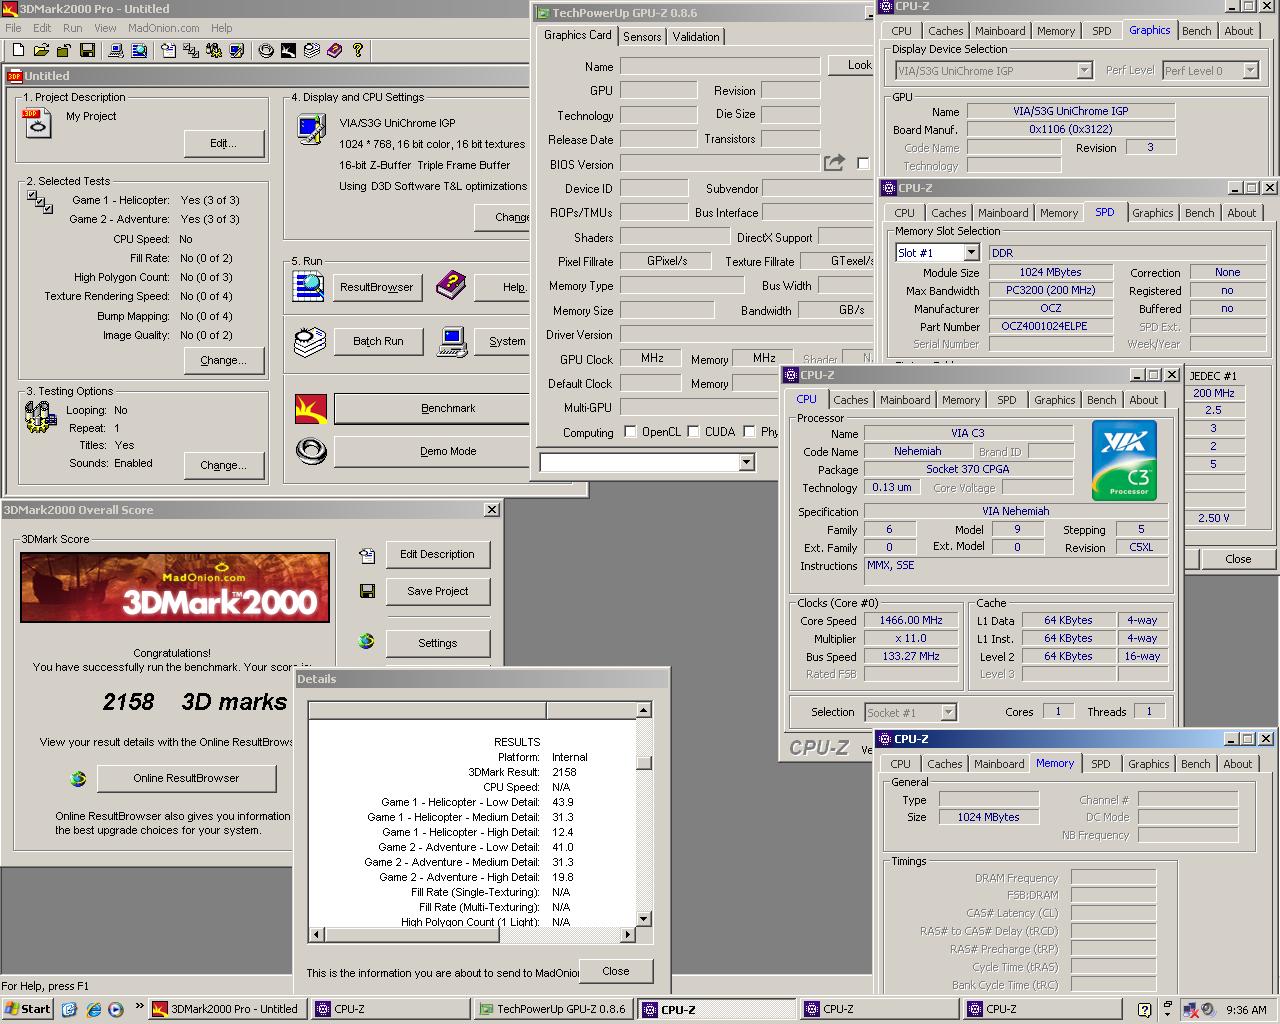
Task: Click the Lookup button in GPU-Z
Action: click(x=852, y=65)
